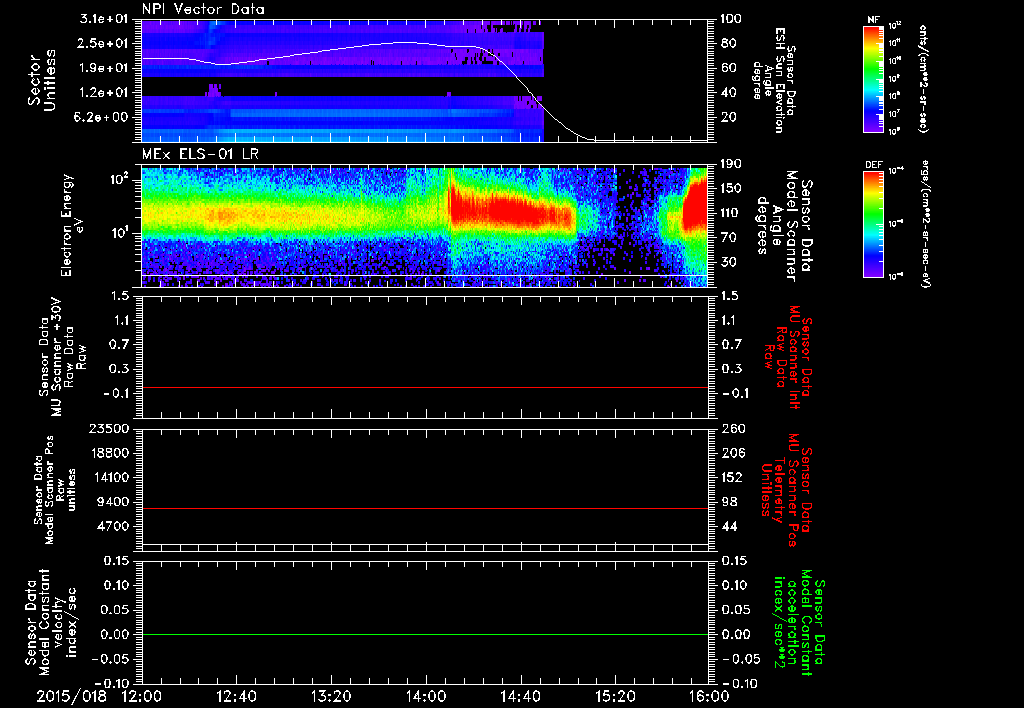
Task: Click the 15:20 time axis label
Action: 615,696
